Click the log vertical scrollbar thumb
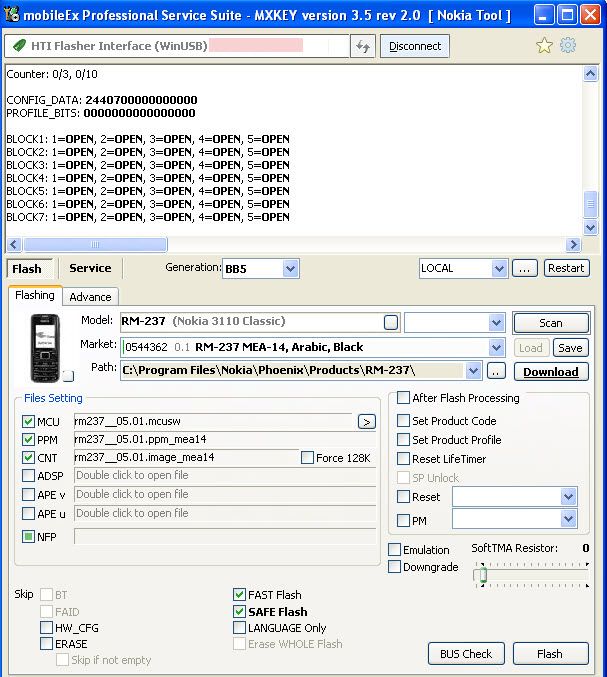 pyautogui.click(x=590, y=204)
